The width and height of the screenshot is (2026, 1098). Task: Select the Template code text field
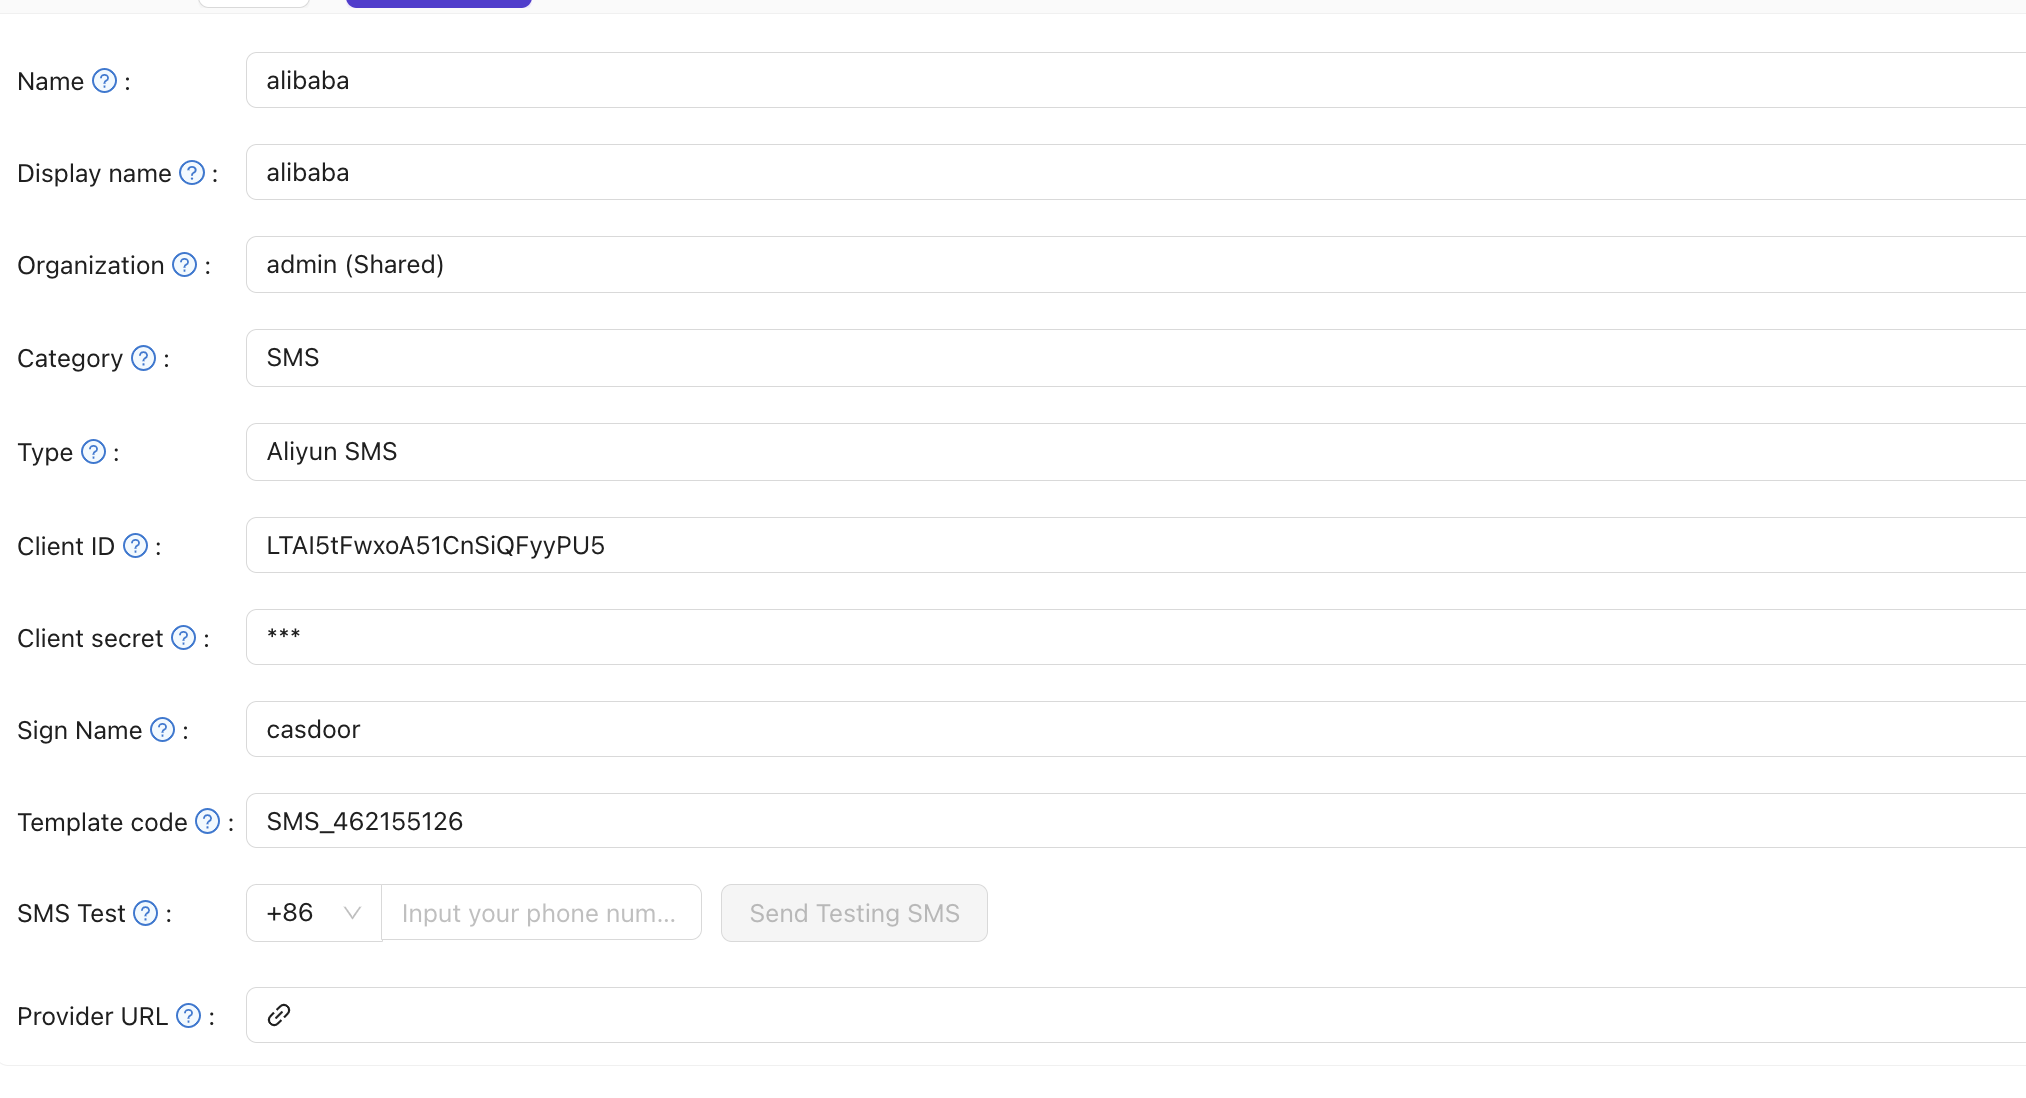(x=700, y=821)
